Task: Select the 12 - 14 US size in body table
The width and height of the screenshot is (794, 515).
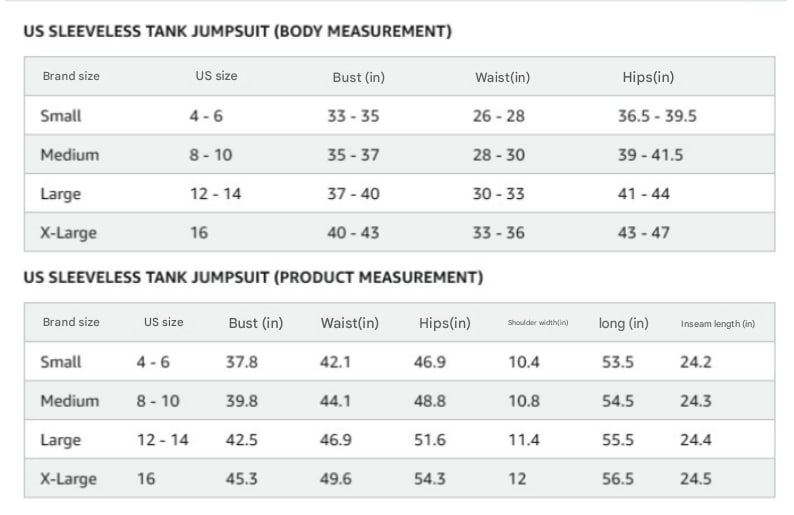Action: [216, 193]
